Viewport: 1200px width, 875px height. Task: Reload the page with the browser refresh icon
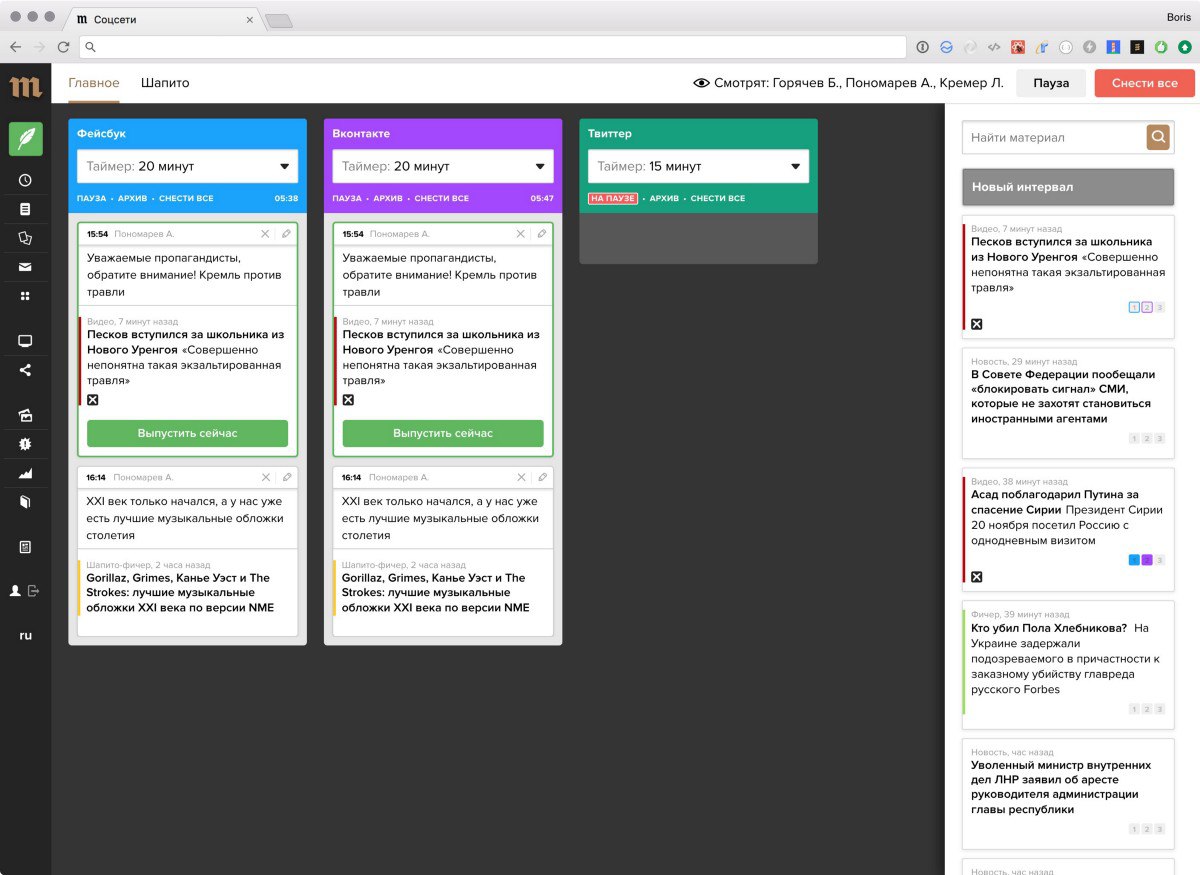pos(63,47)
